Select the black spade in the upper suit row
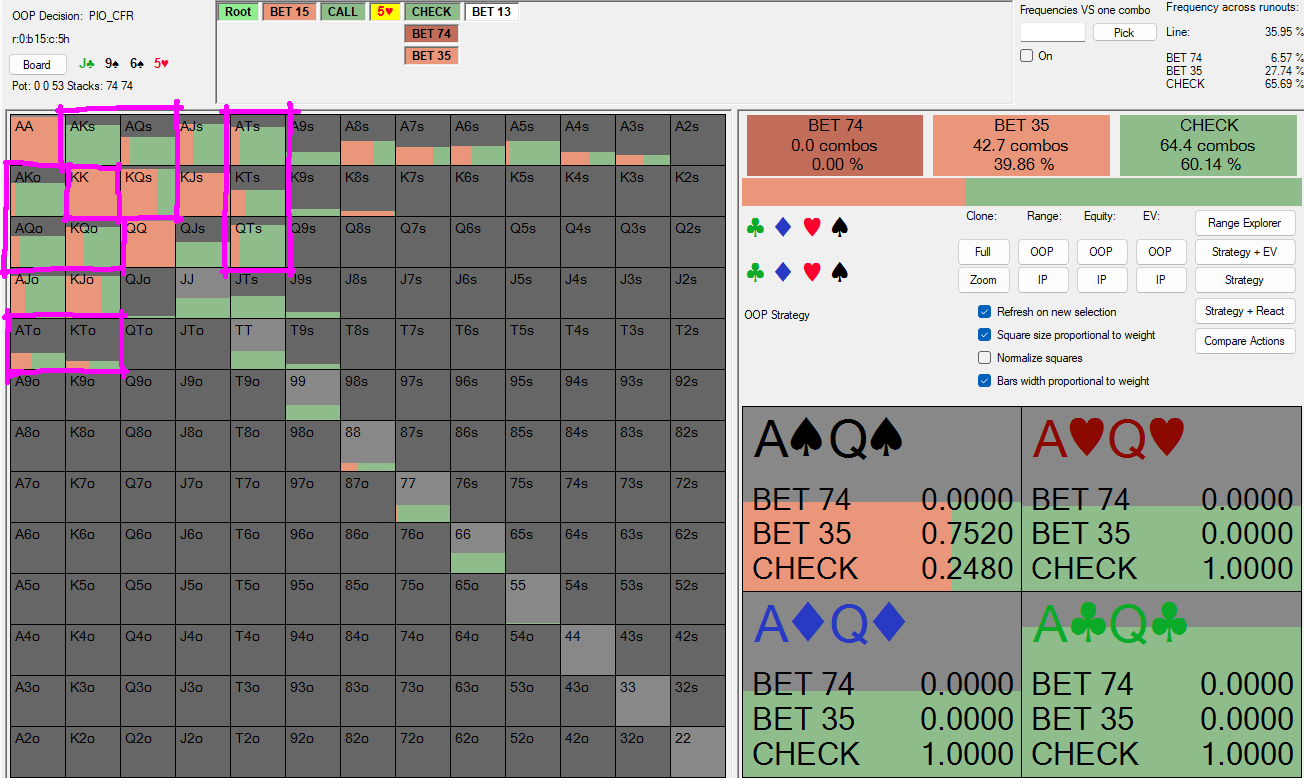 pos(840,228)
